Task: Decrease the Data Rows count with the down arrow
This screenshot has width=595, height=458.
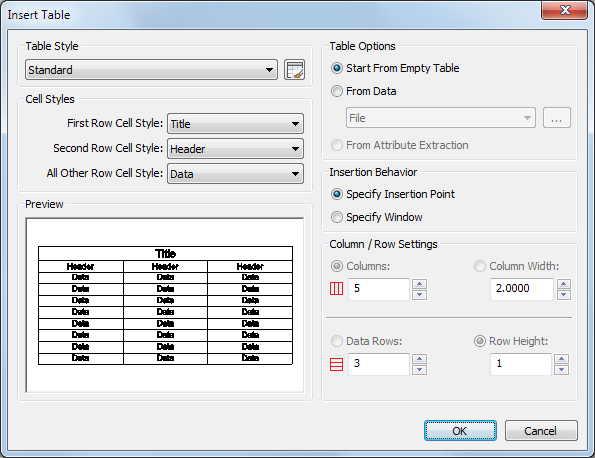Action: [419, 370]
